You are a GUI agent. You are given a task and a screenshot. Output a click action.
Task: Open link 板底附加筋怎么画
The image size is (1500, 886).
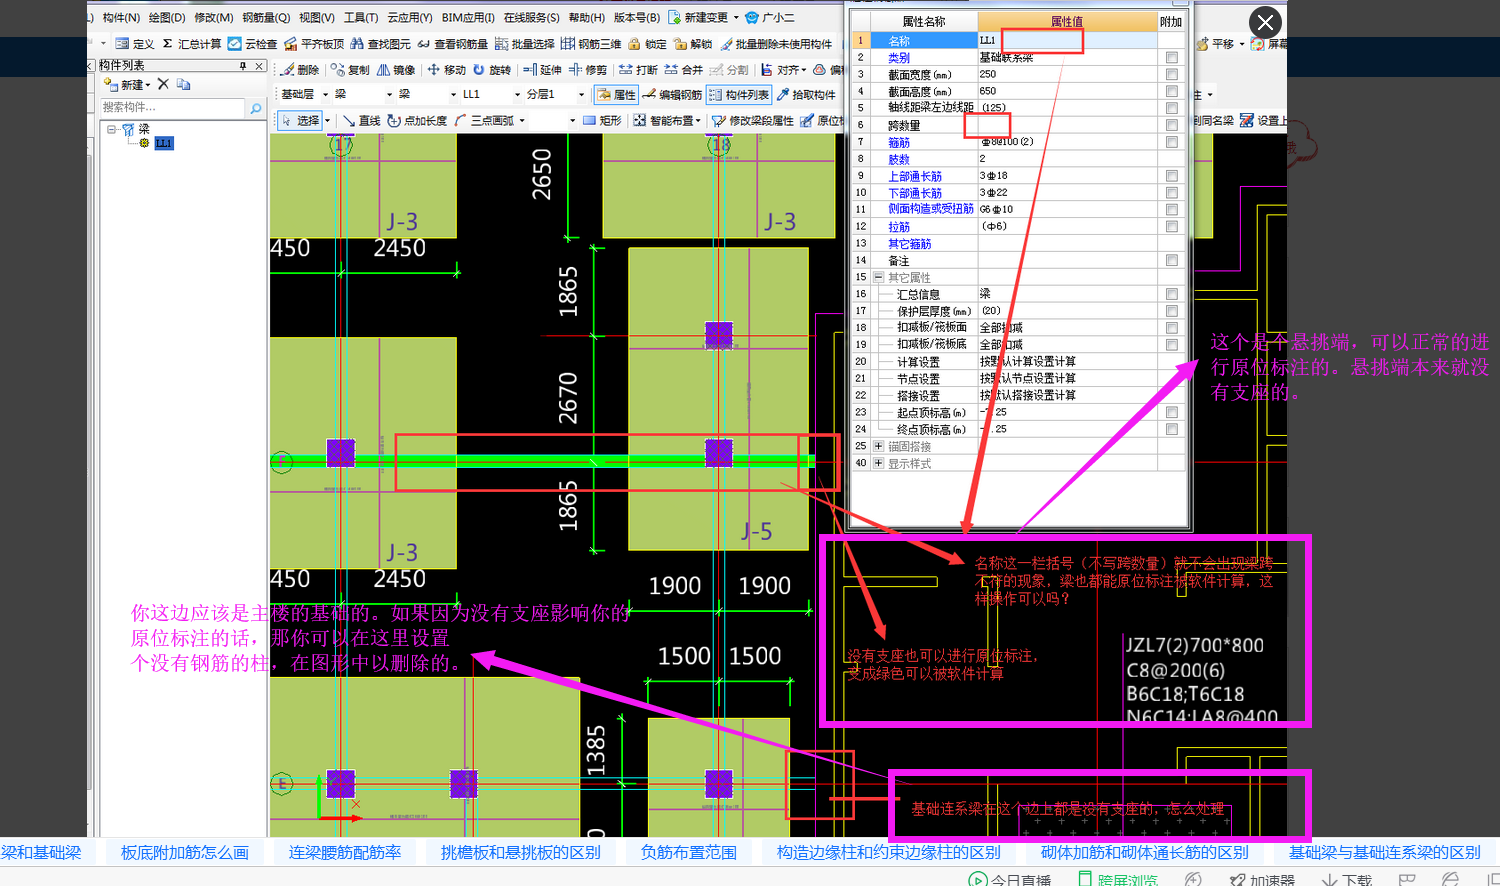[x=185, y=853]
